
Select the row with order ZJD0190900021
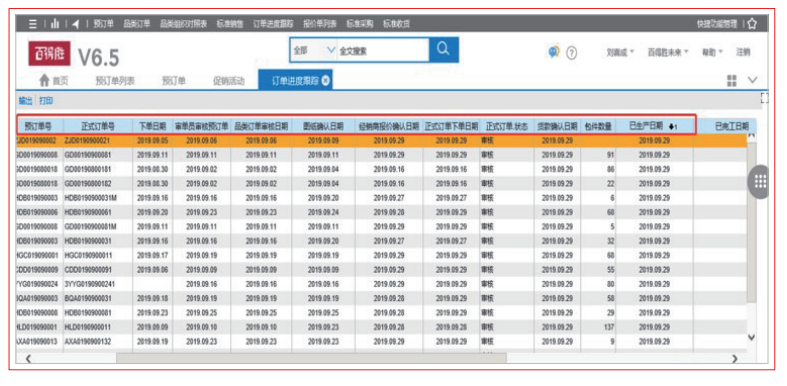click(x=380, y=141)
